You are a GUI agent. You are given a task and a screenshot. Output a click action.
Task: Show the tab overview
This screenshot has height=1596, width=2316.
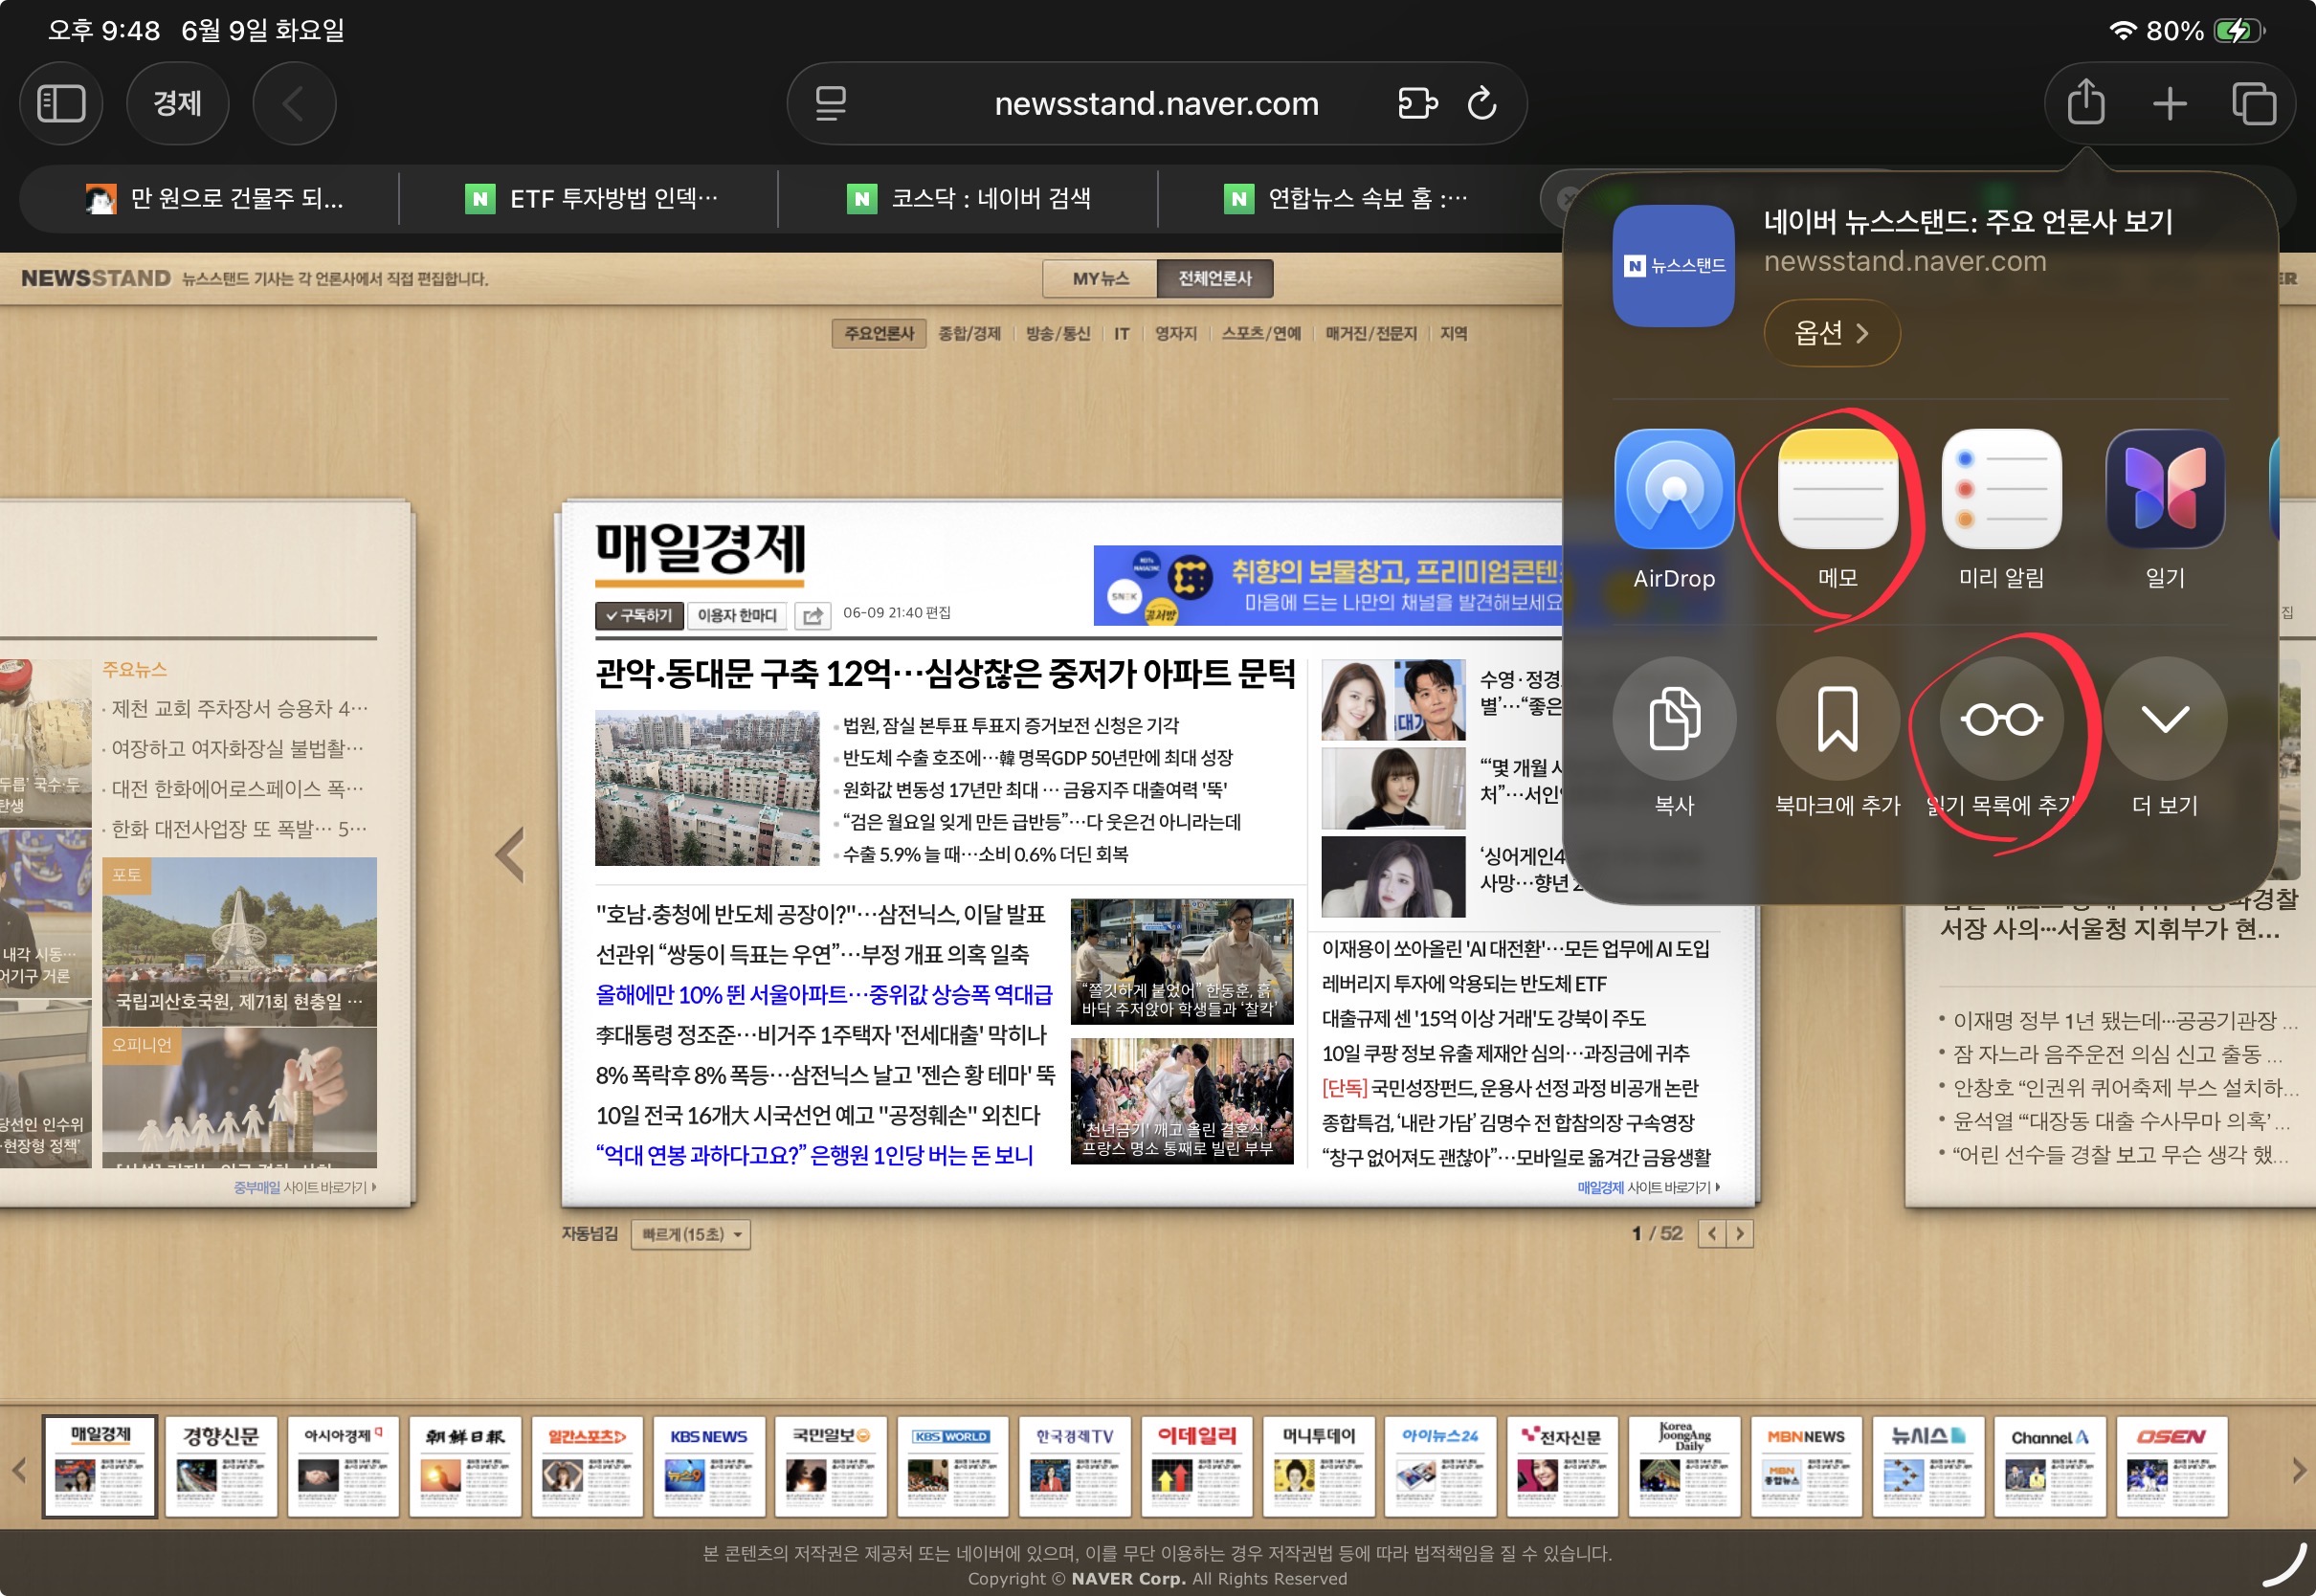(2254, 103)
